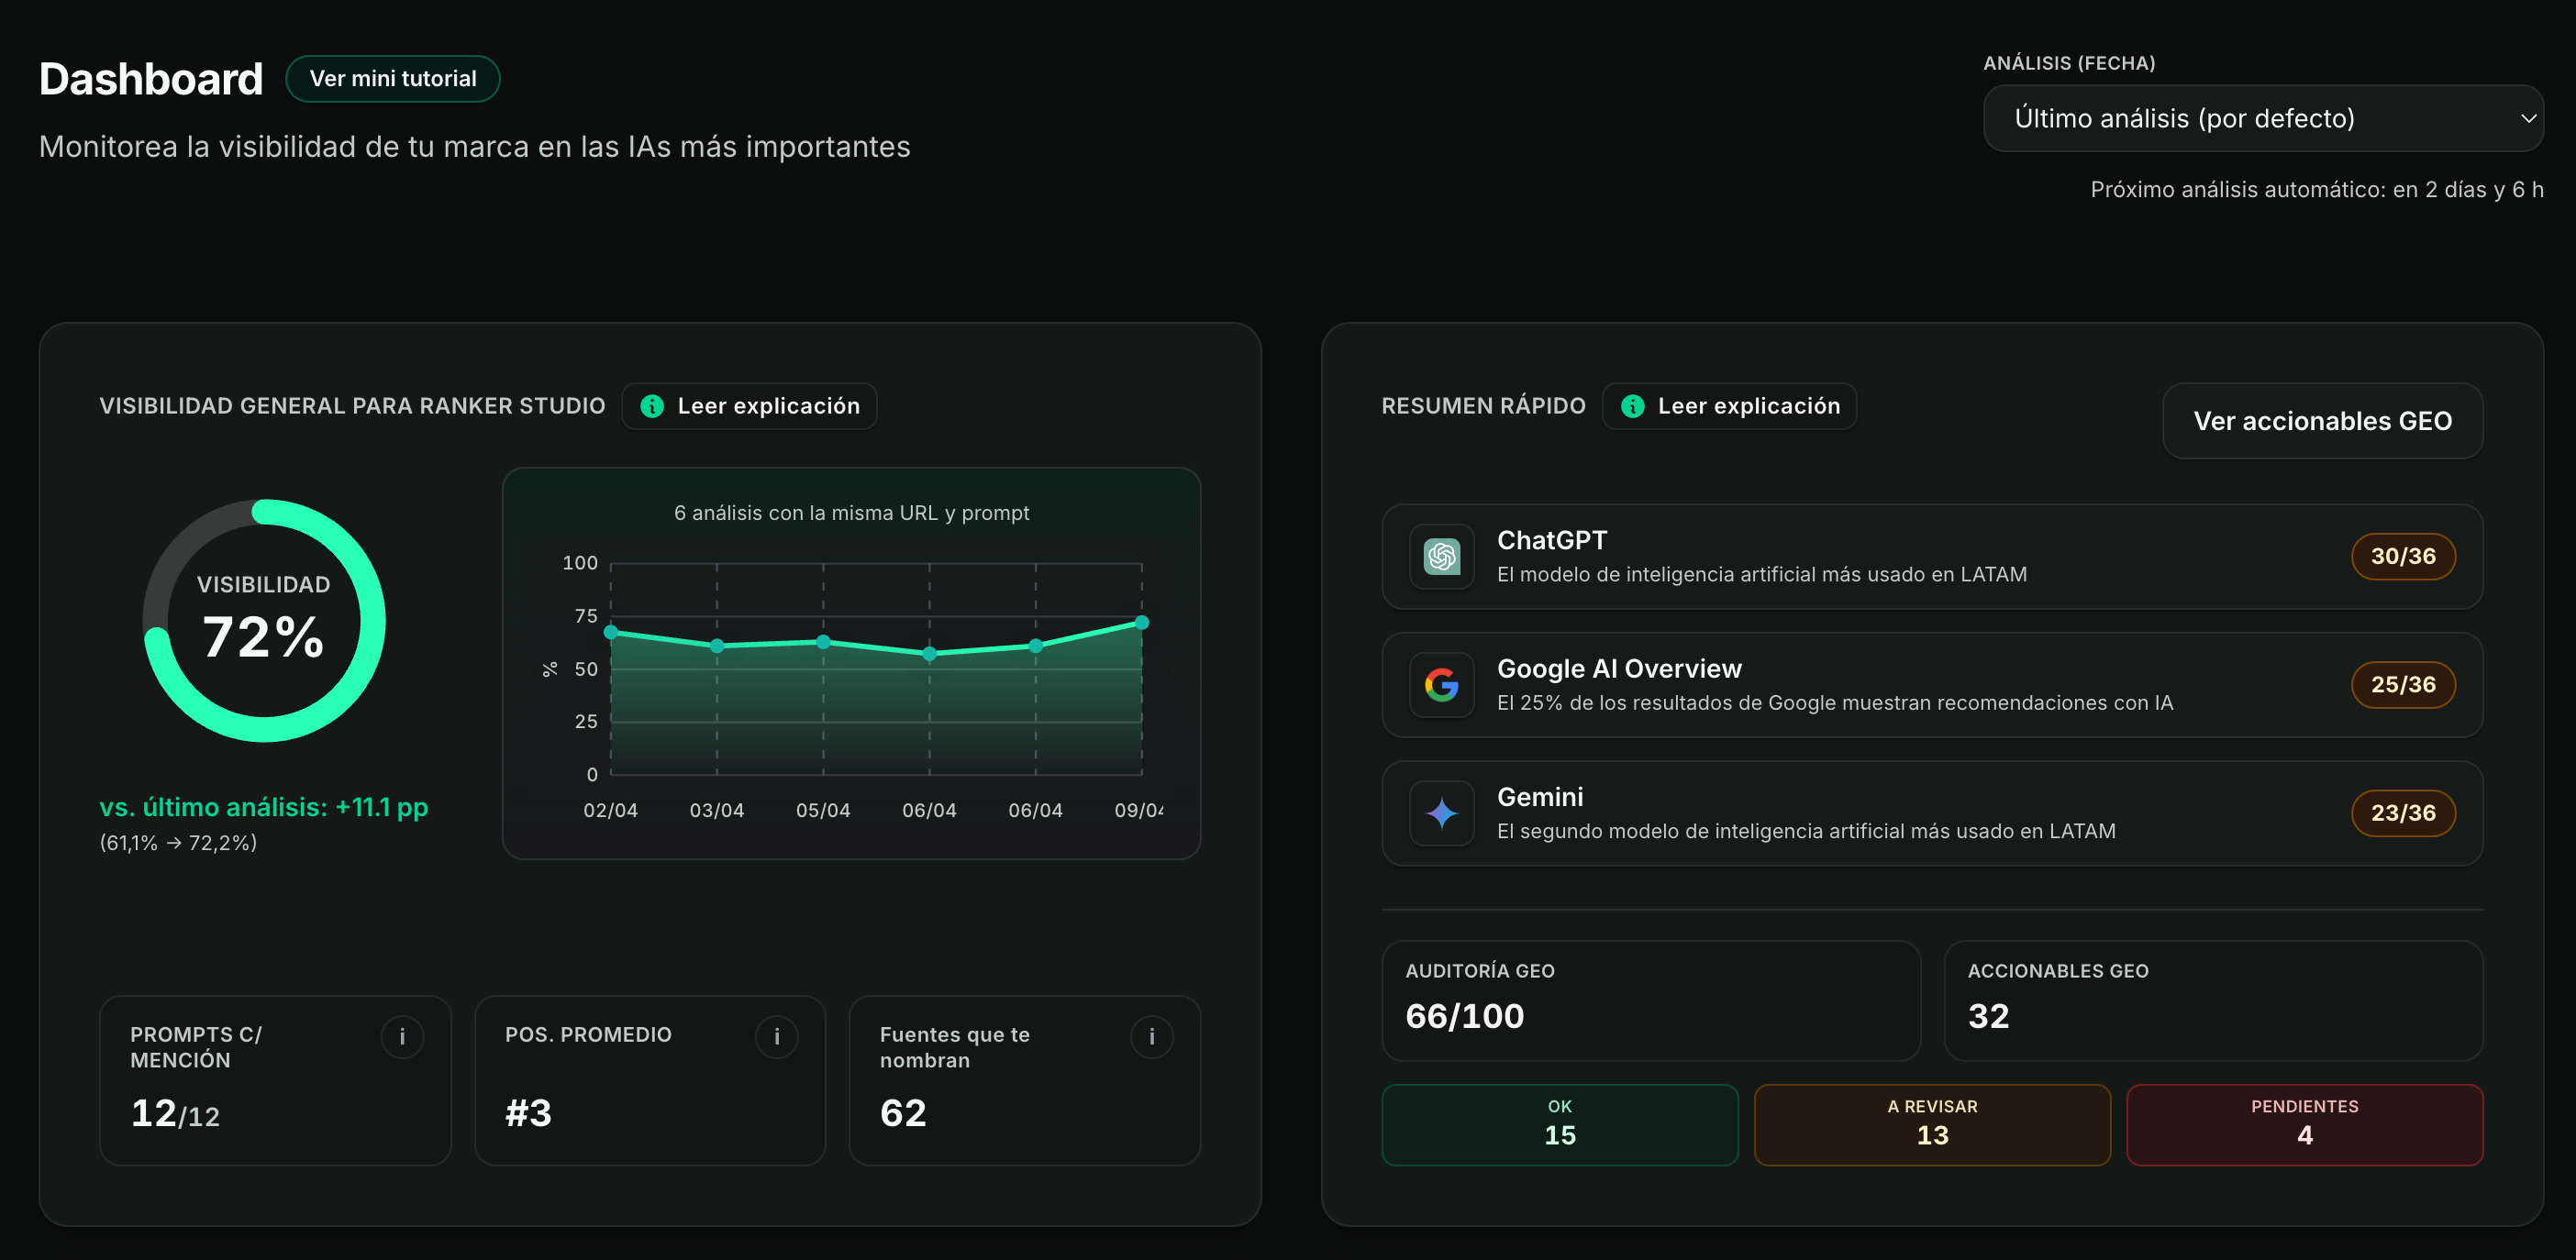Click the vs. último análisis +11.1 pp text
2576x1260 pixels.
(264, 807)
